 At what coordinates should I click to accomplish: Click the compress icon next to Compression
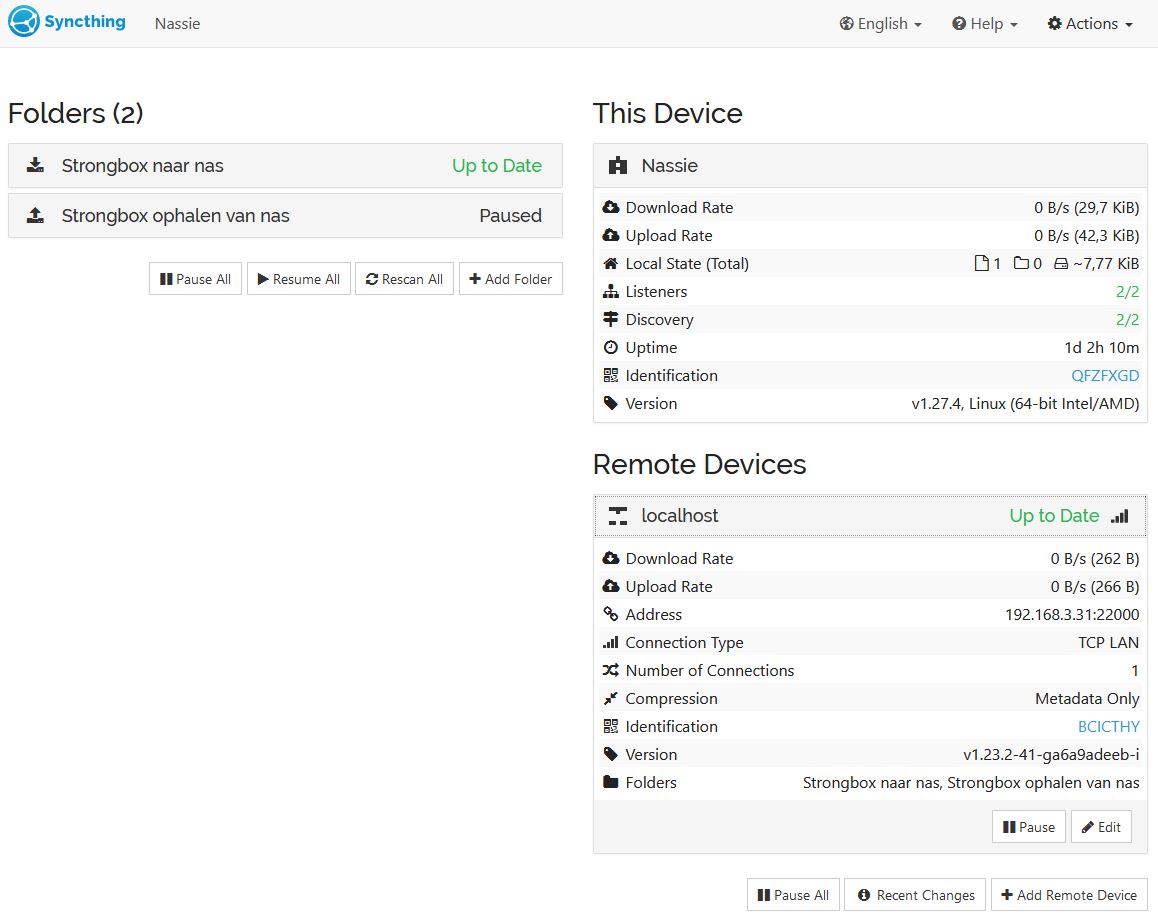(611, 698)
